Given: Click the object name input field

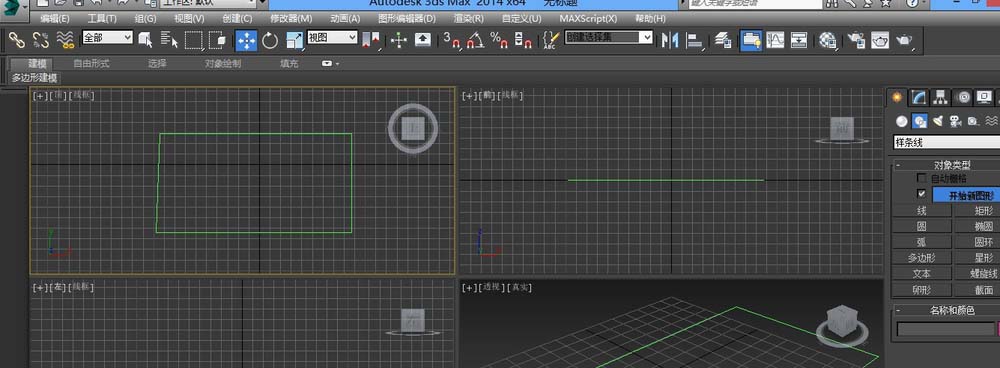Looking at the screenshot, I should (946, 329).
